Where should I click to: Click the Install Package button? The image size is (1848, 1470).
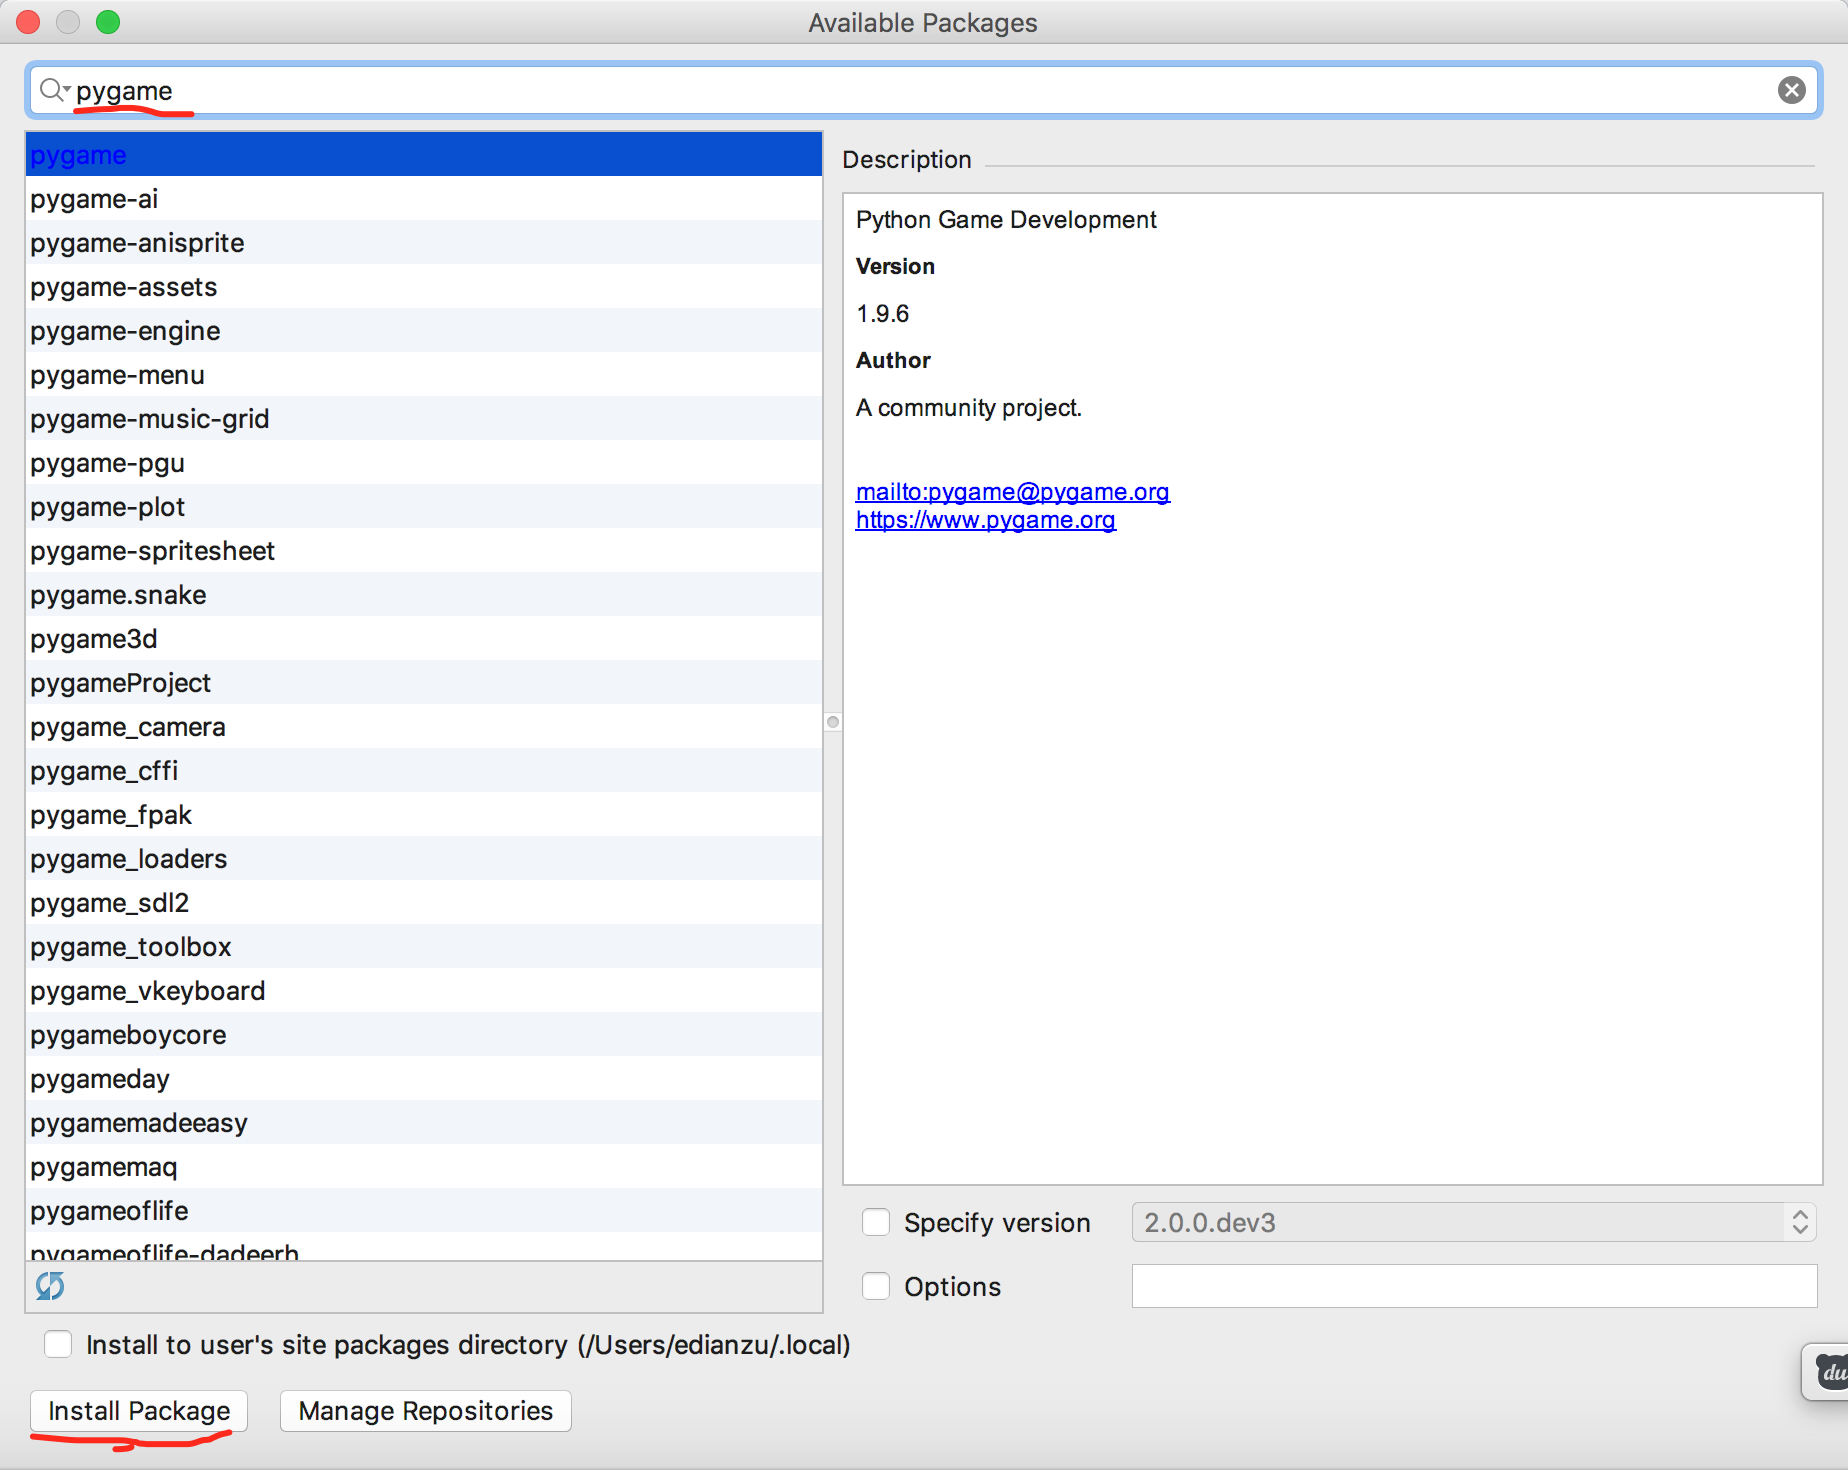click(139, 1411)
